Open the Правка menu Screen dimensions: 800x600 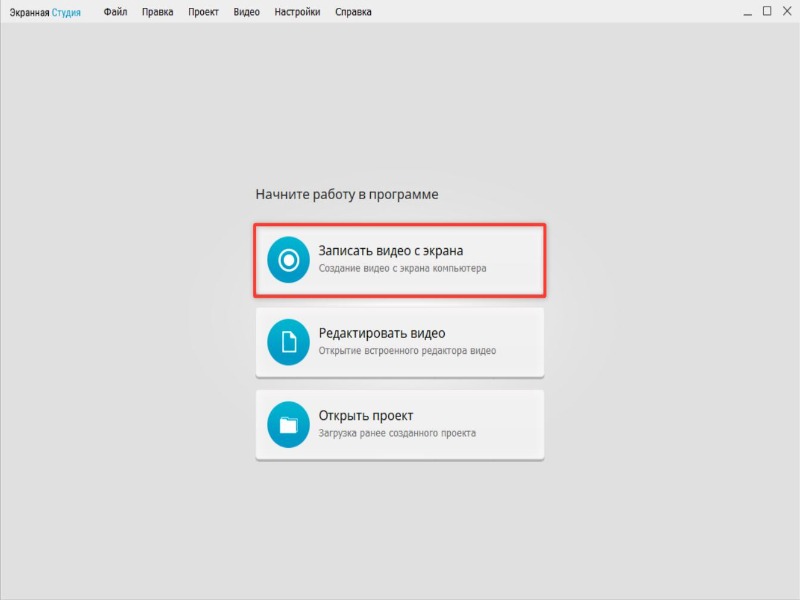tap(157, 12)
